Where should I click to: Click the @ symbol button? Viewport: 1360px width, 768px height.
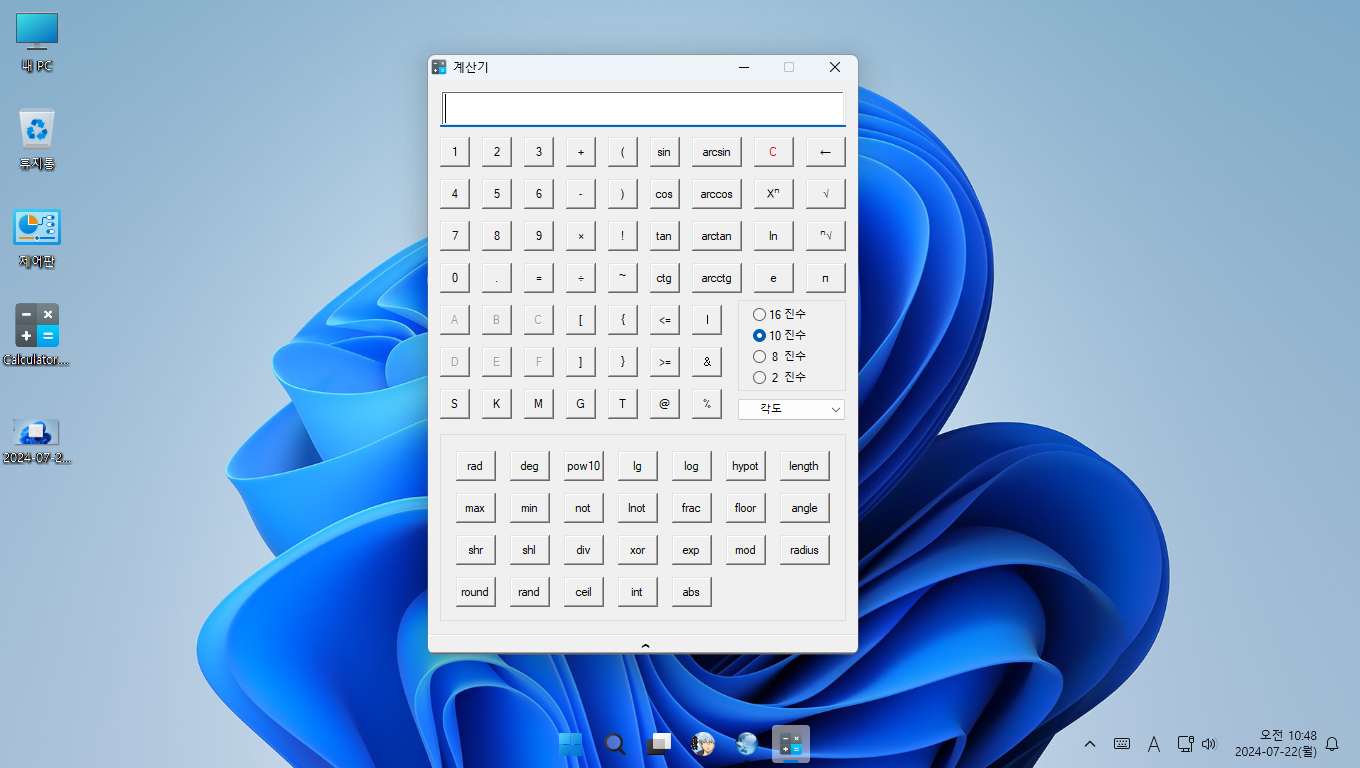(664, 404)
